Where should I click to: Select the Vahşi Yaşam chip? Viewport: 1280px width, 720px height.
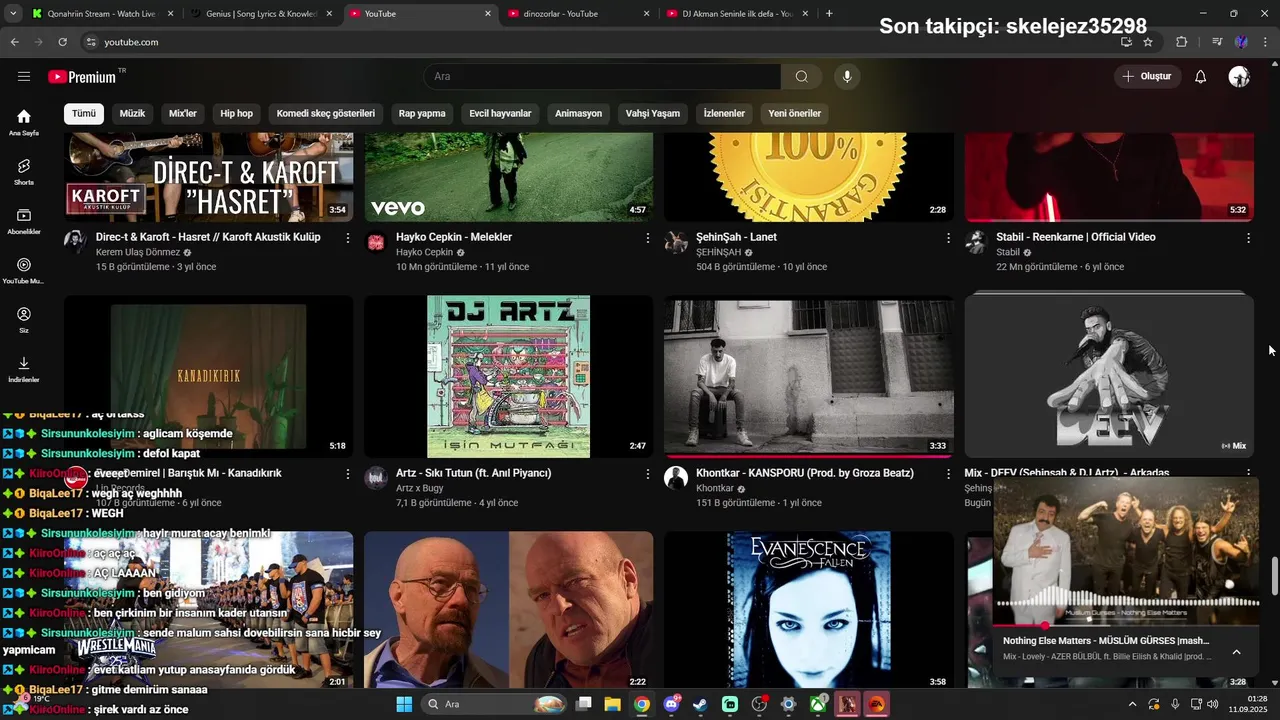653,113
